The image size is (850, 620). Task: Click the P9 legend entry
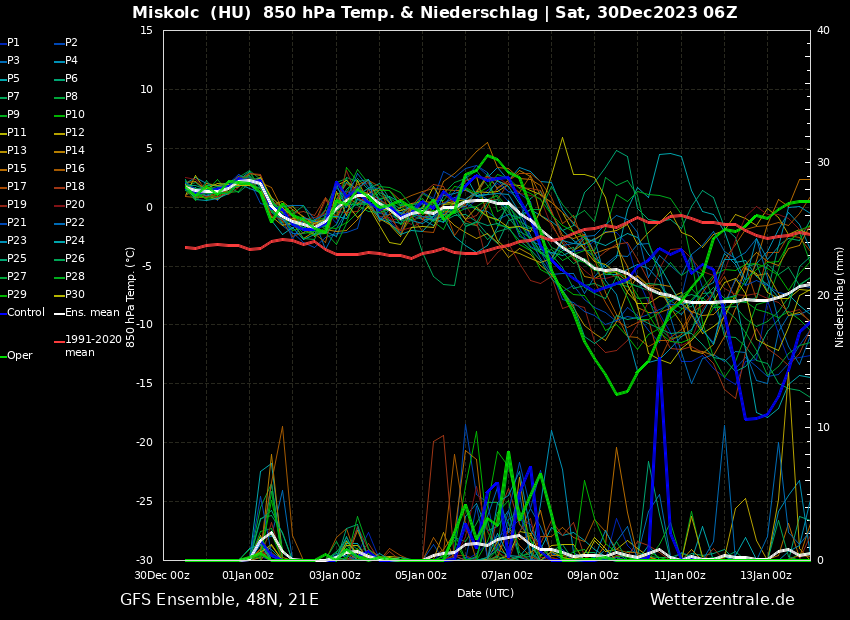click(x=13, y=115)
